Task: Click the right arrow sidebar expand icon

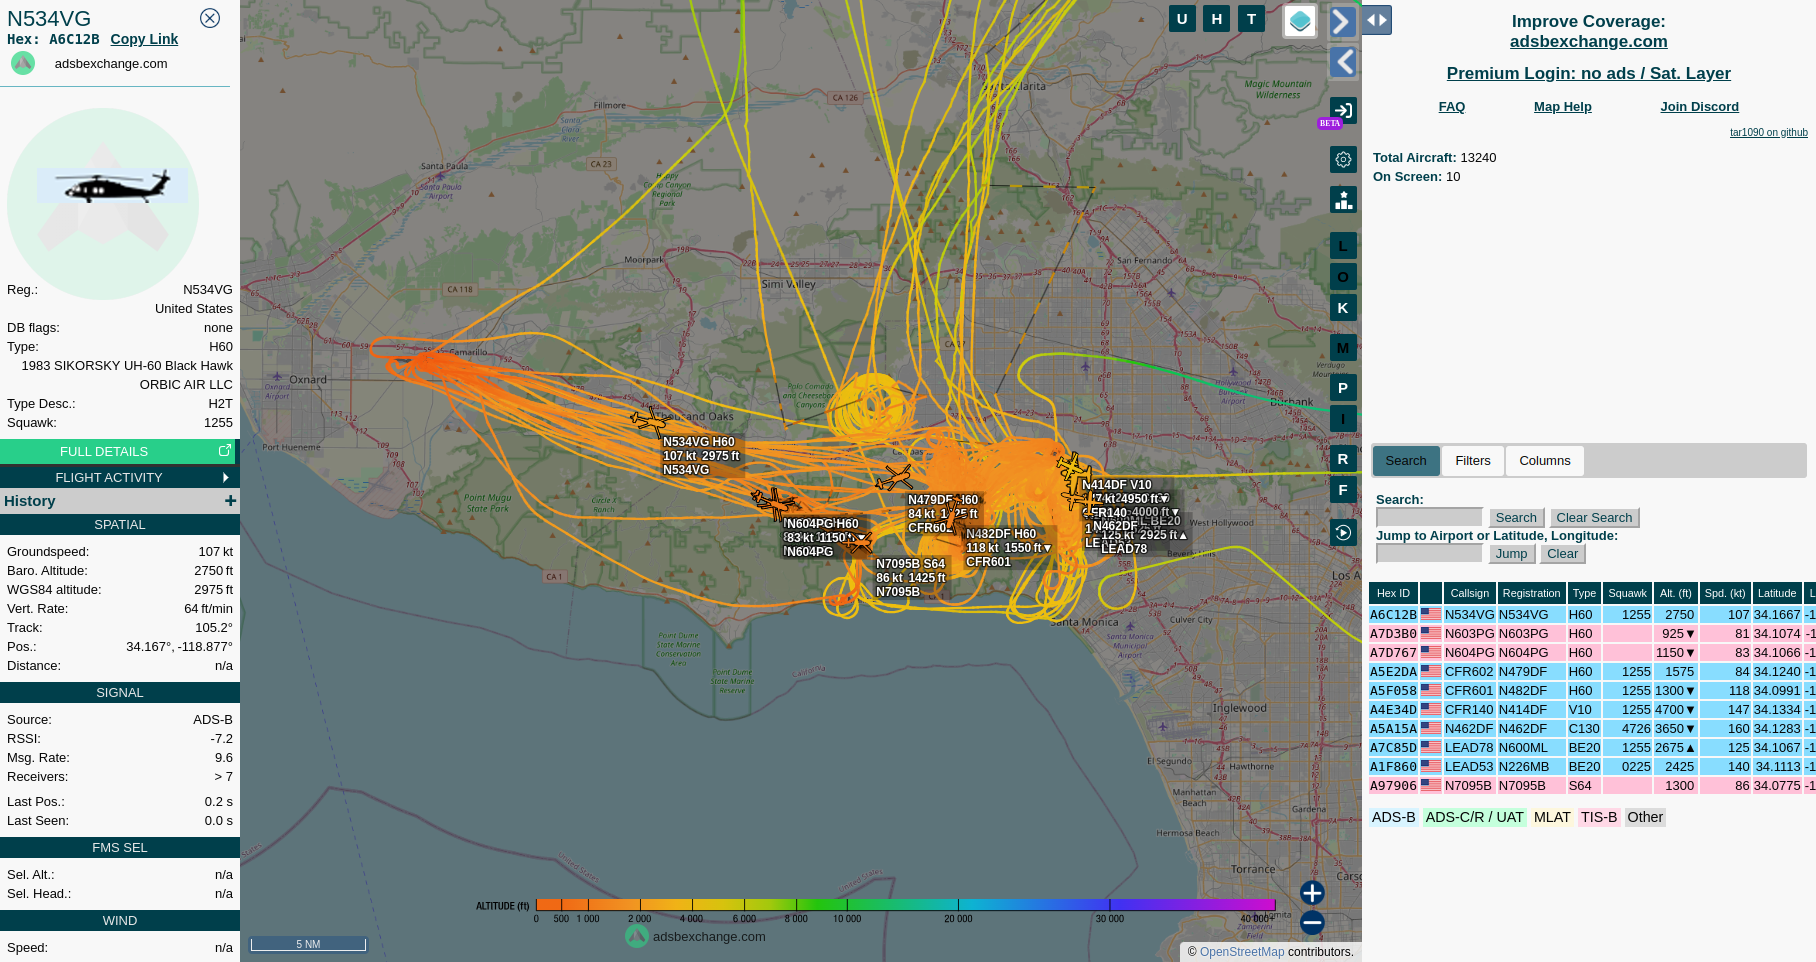Action: (x=1343, y=21)
